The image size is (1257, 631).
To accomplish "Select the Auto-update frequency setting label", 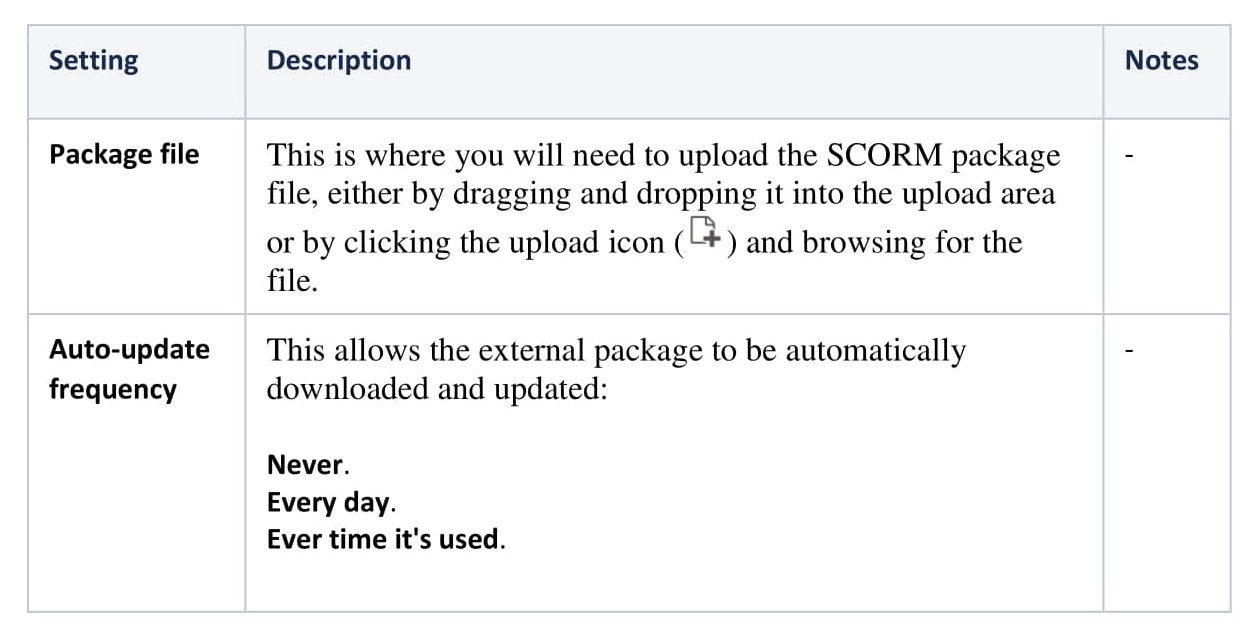I will [x=129, y=369].
